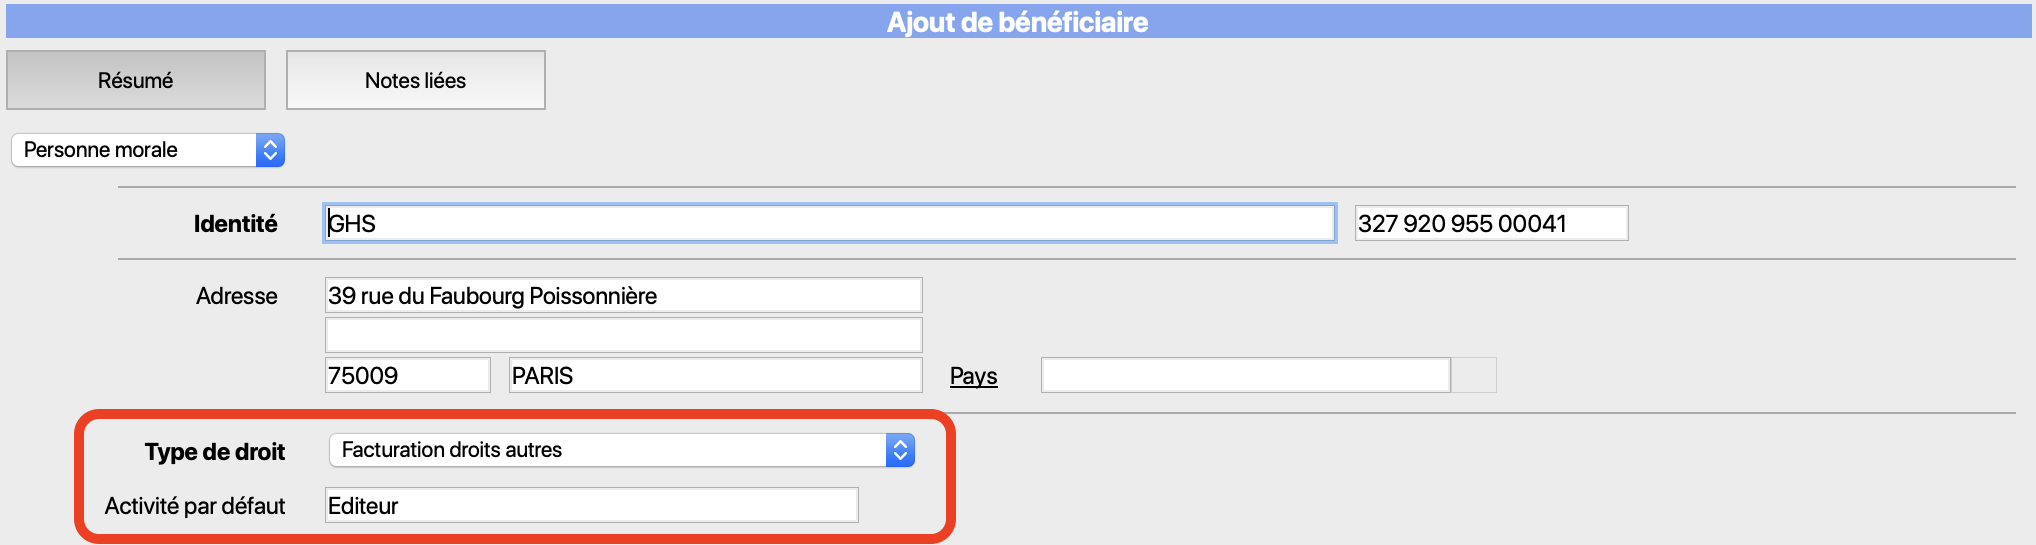Viewport: 2036px width, 545px height.
Task: Click the Ajout de bénéficiaire title bar
Action: click(x=1018, y=21)
